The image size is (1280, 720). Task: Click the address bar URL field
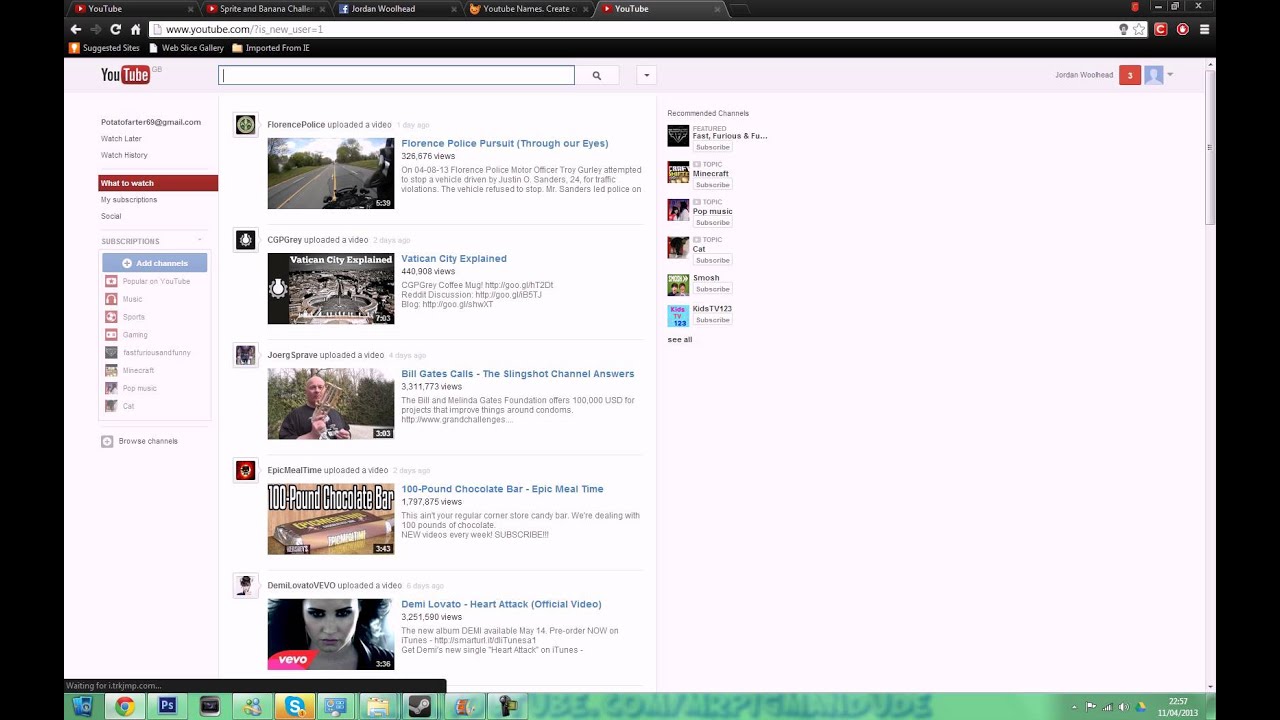click(x=640, y=29)
